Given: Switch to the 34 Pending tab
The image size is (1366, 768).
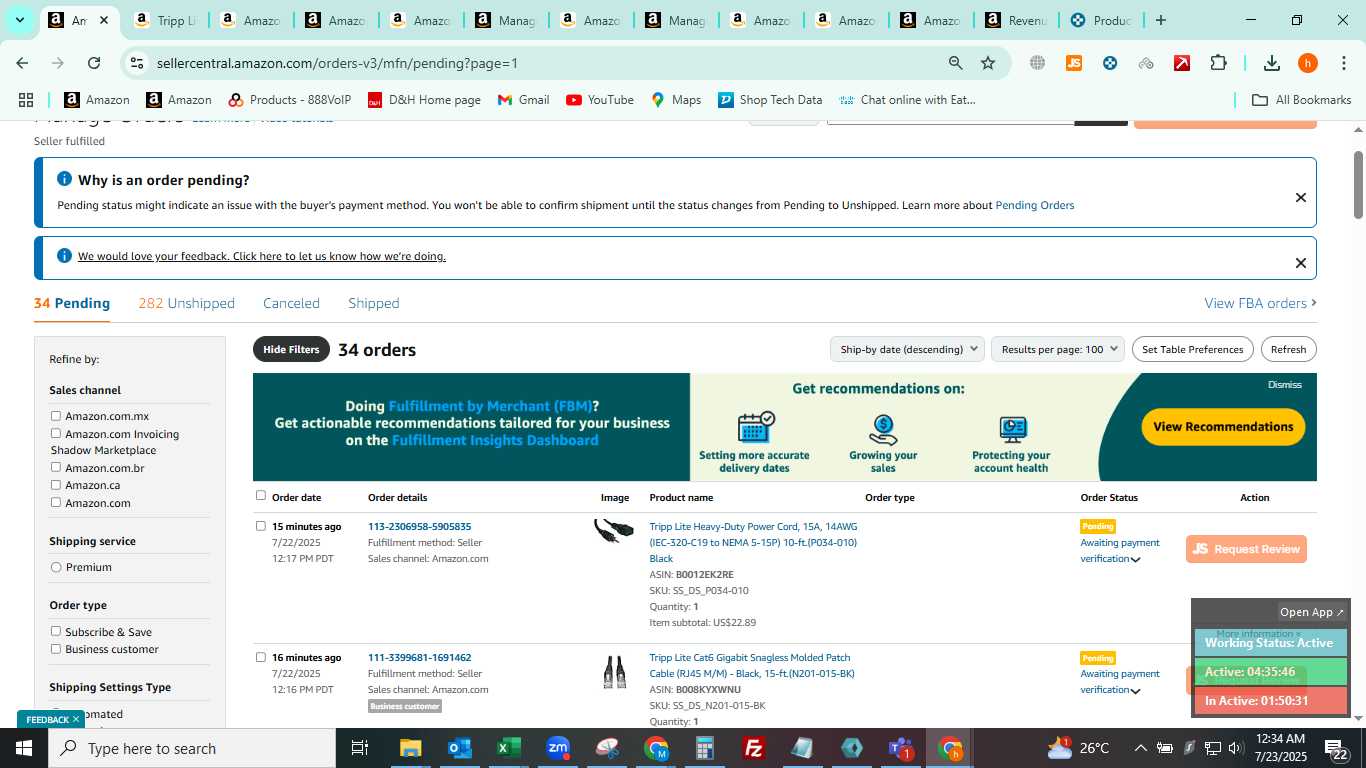Looking at the screenshot, I should [x=72, y=303].
